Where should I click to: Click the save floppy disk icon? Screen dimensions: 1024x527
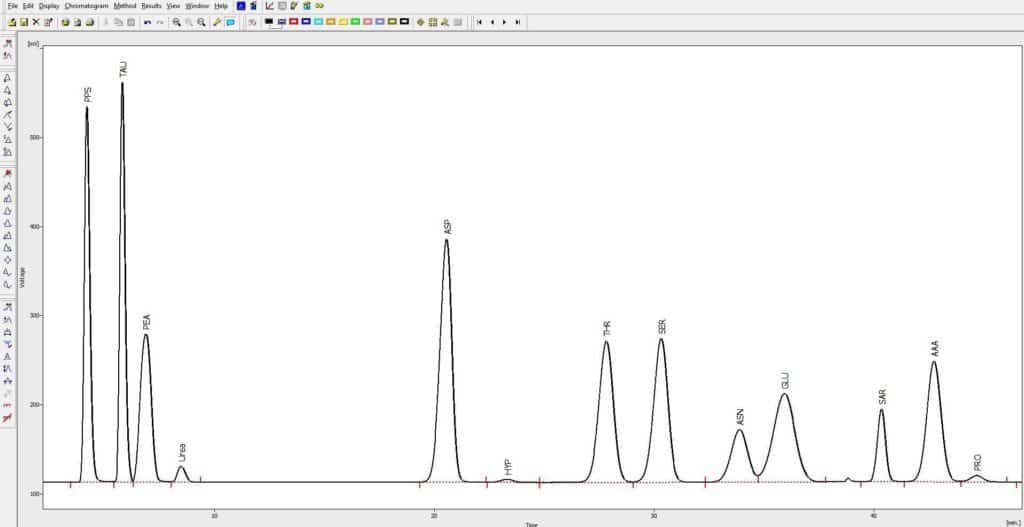[x=24, y=22]
